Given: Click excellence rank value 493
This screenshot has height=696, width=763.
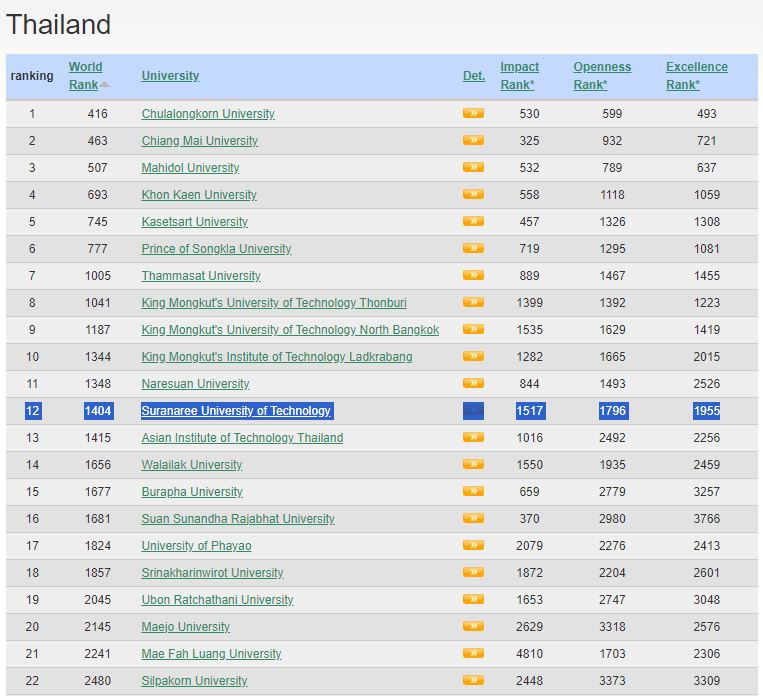Looking at the screenshot, I should (707, 114).
